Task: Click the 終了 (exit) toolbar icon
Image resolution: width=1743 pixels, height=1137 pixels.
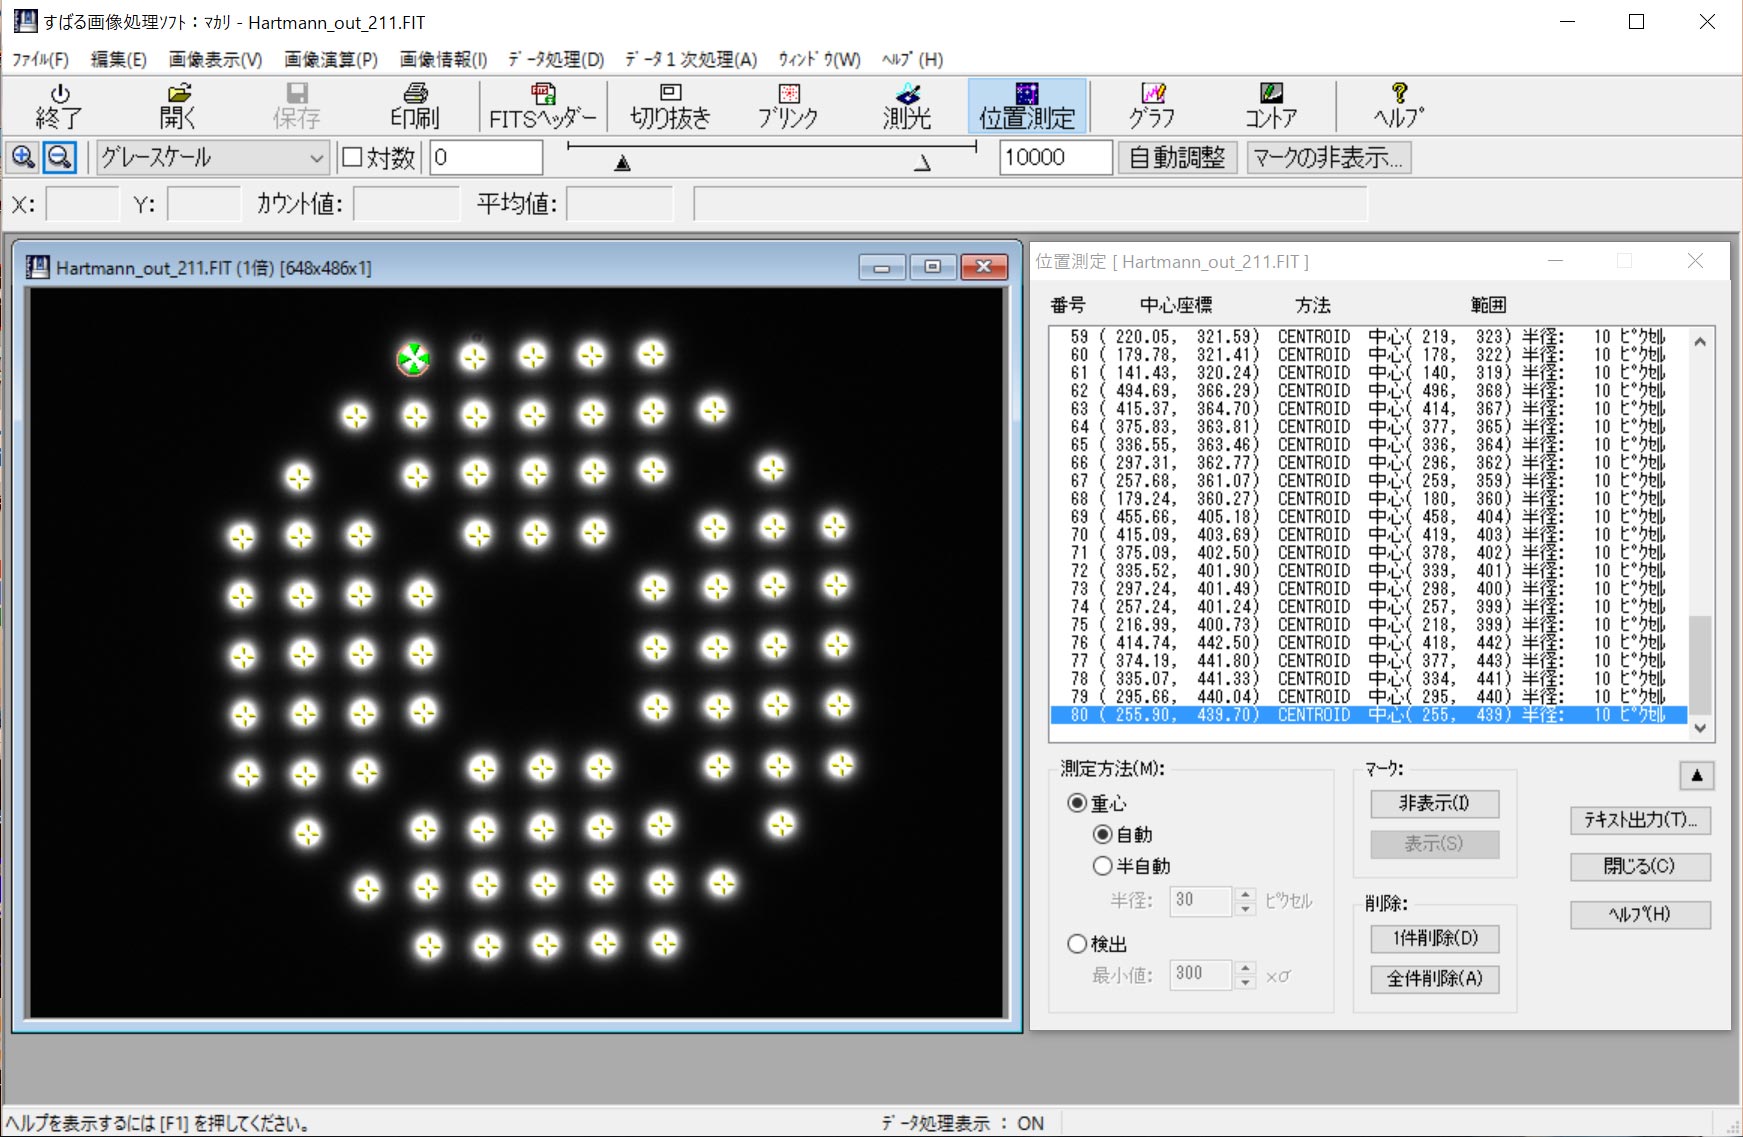Action: pyautogui.click(x=59, y=106)
